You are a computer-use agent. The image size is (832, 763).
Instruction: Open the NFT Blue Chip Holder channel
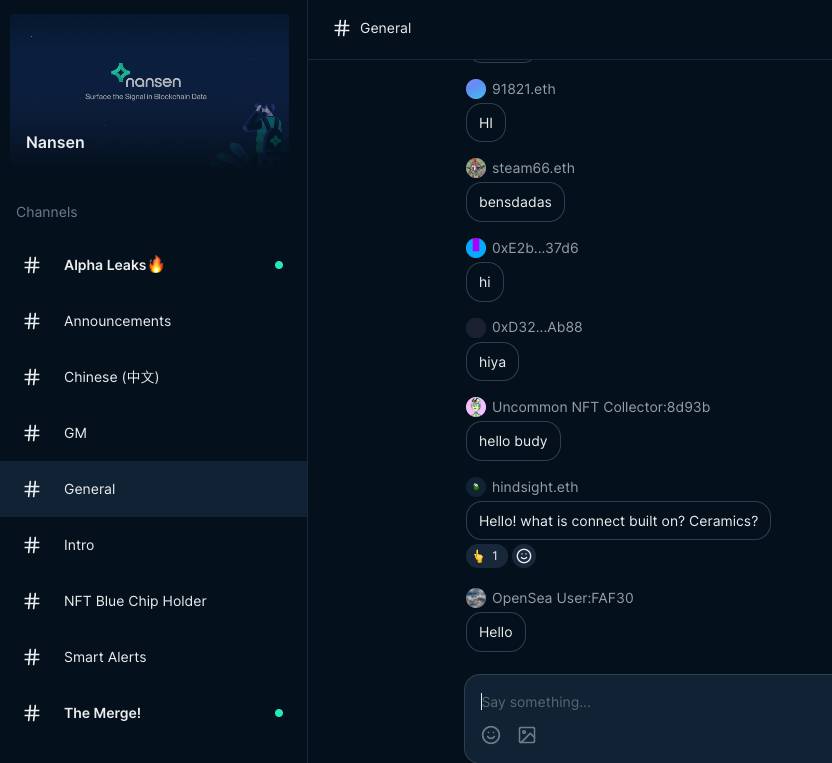pos(135,601)
